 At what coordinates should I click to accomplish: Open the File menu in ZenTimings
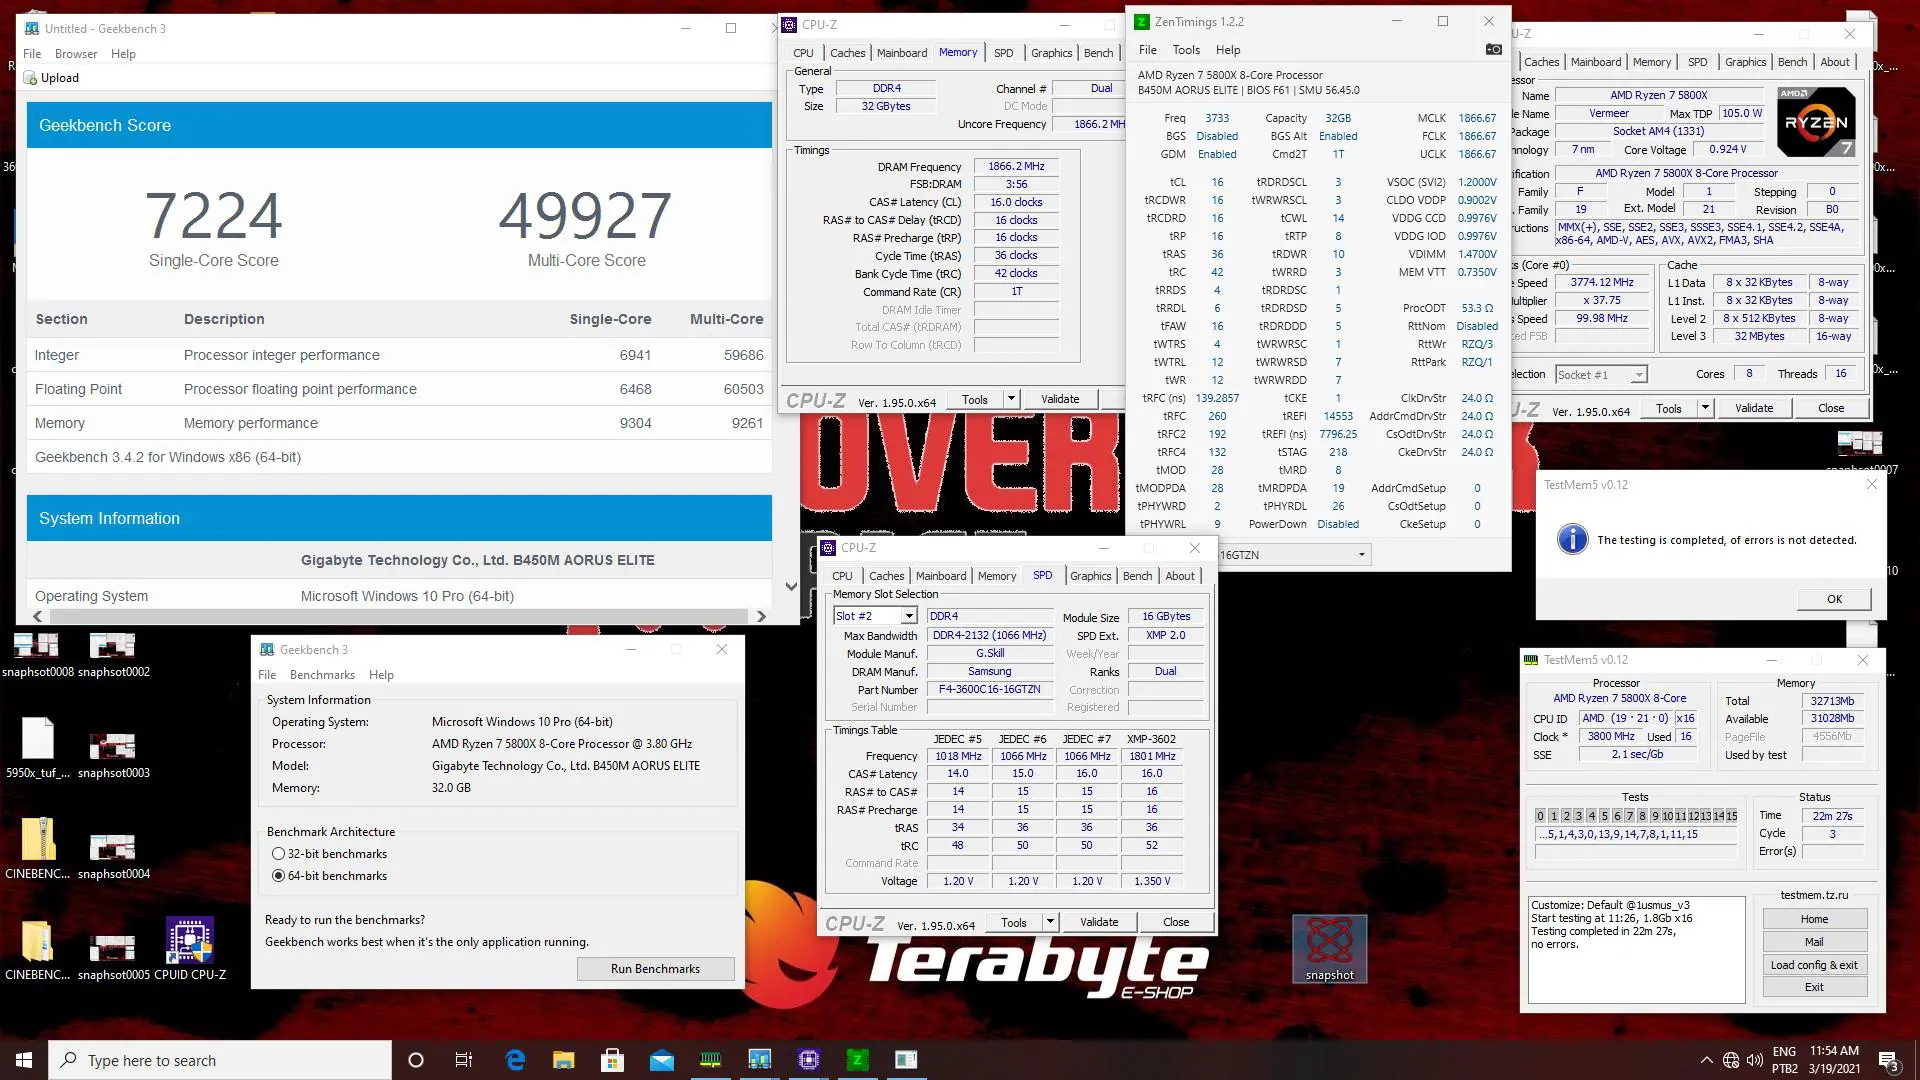pos(1147,50)
